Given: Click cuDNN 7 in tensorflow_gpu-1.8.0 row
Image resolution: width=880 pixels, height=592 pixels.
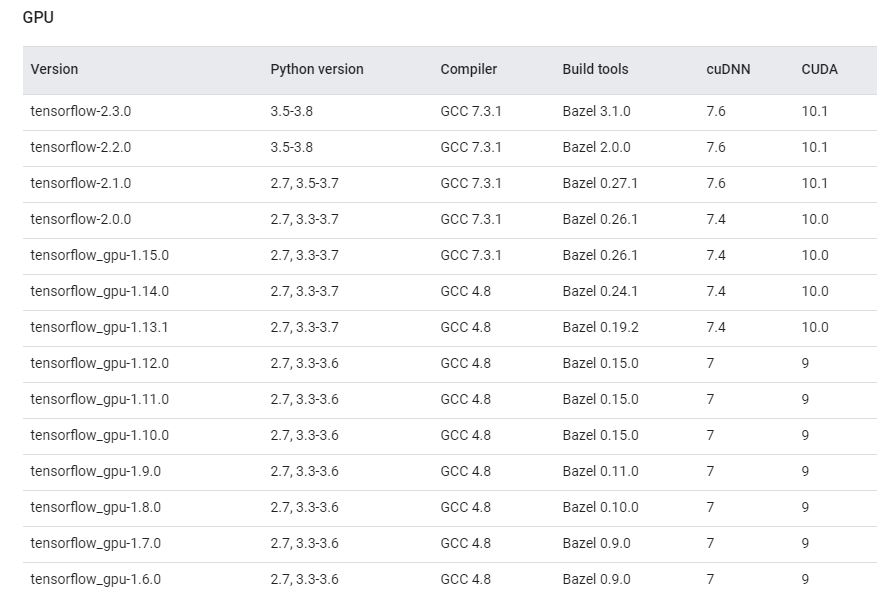Looking at the screenshot, I should pyautogui.click(x=711, y=507).
